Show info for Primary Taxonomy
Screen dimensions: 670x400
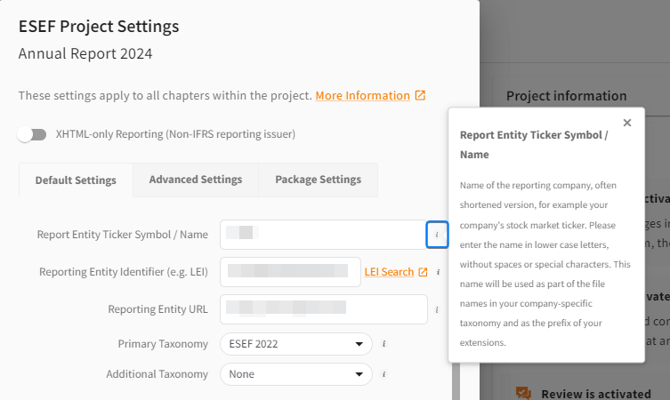384,344
